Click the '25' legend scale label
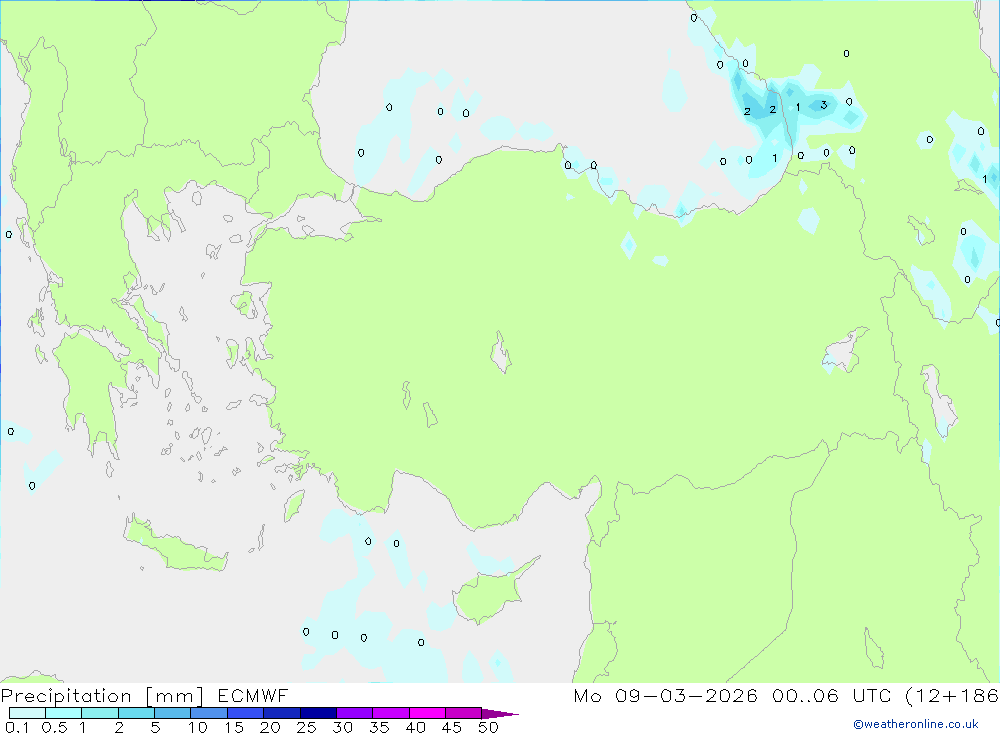Image resolution: width=1000 pixels, height=733 pixels. click(307, 727)
